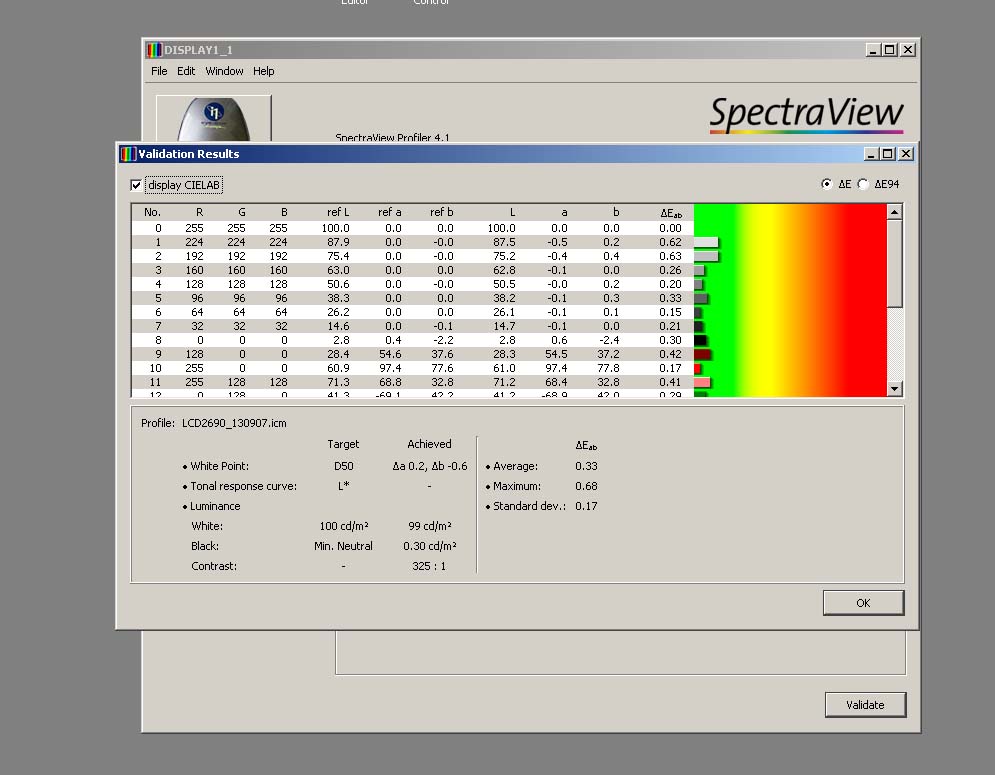This screenshot has height=775, width=995.
Task: Click the results table scroll down arrow
Action: 894,388
